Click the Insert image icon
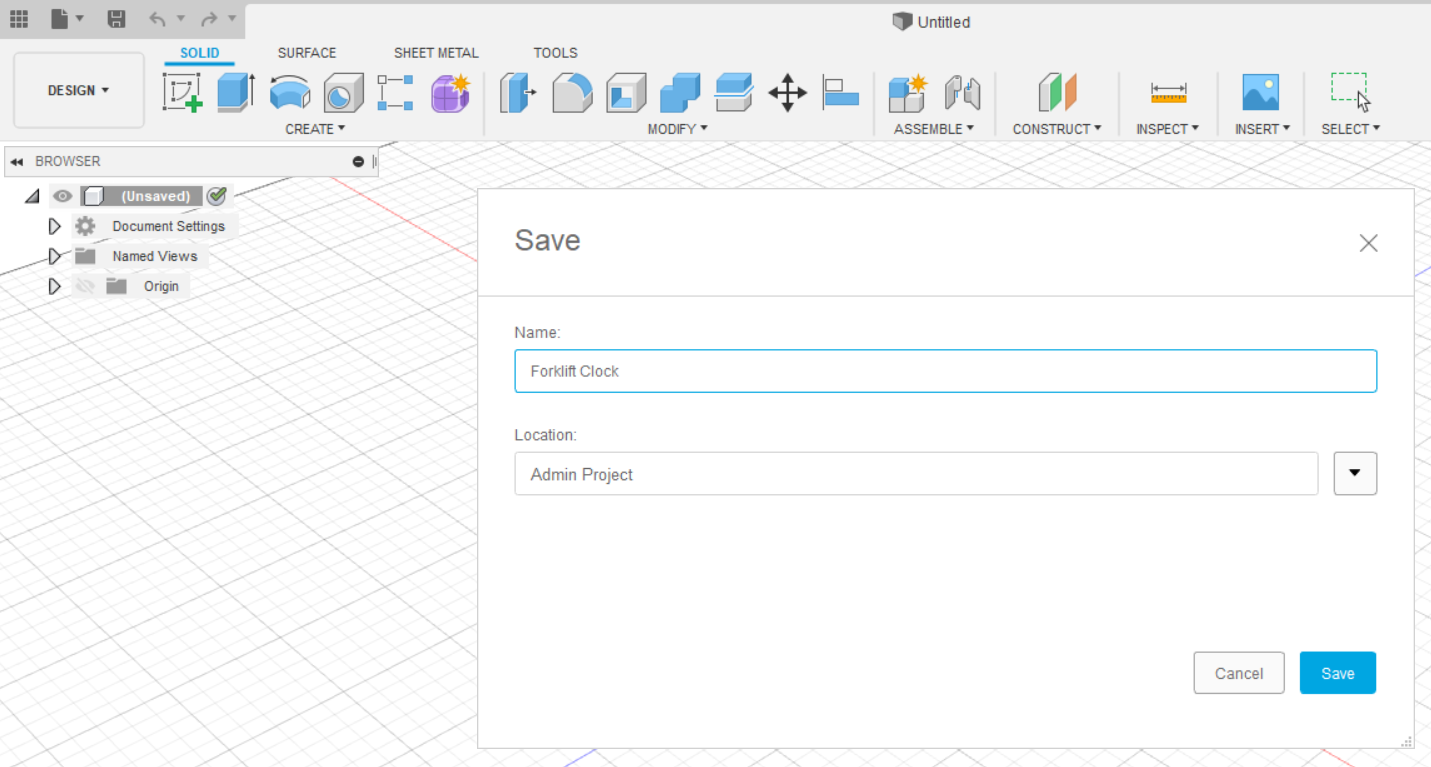The width and height of the screenshot is (1431, 767). pyautogui.click(x=1261, y=92)
